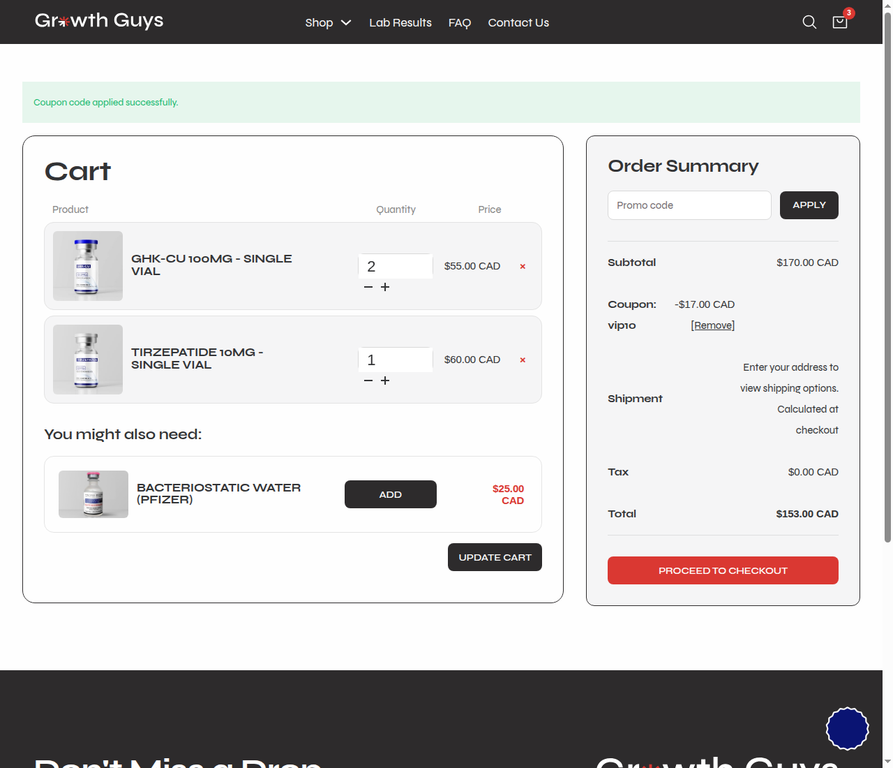The height and width of the screenshot is (768, 893).
Task: Remove Tirzepatide 10MG from cart
Action: [522, 360]
